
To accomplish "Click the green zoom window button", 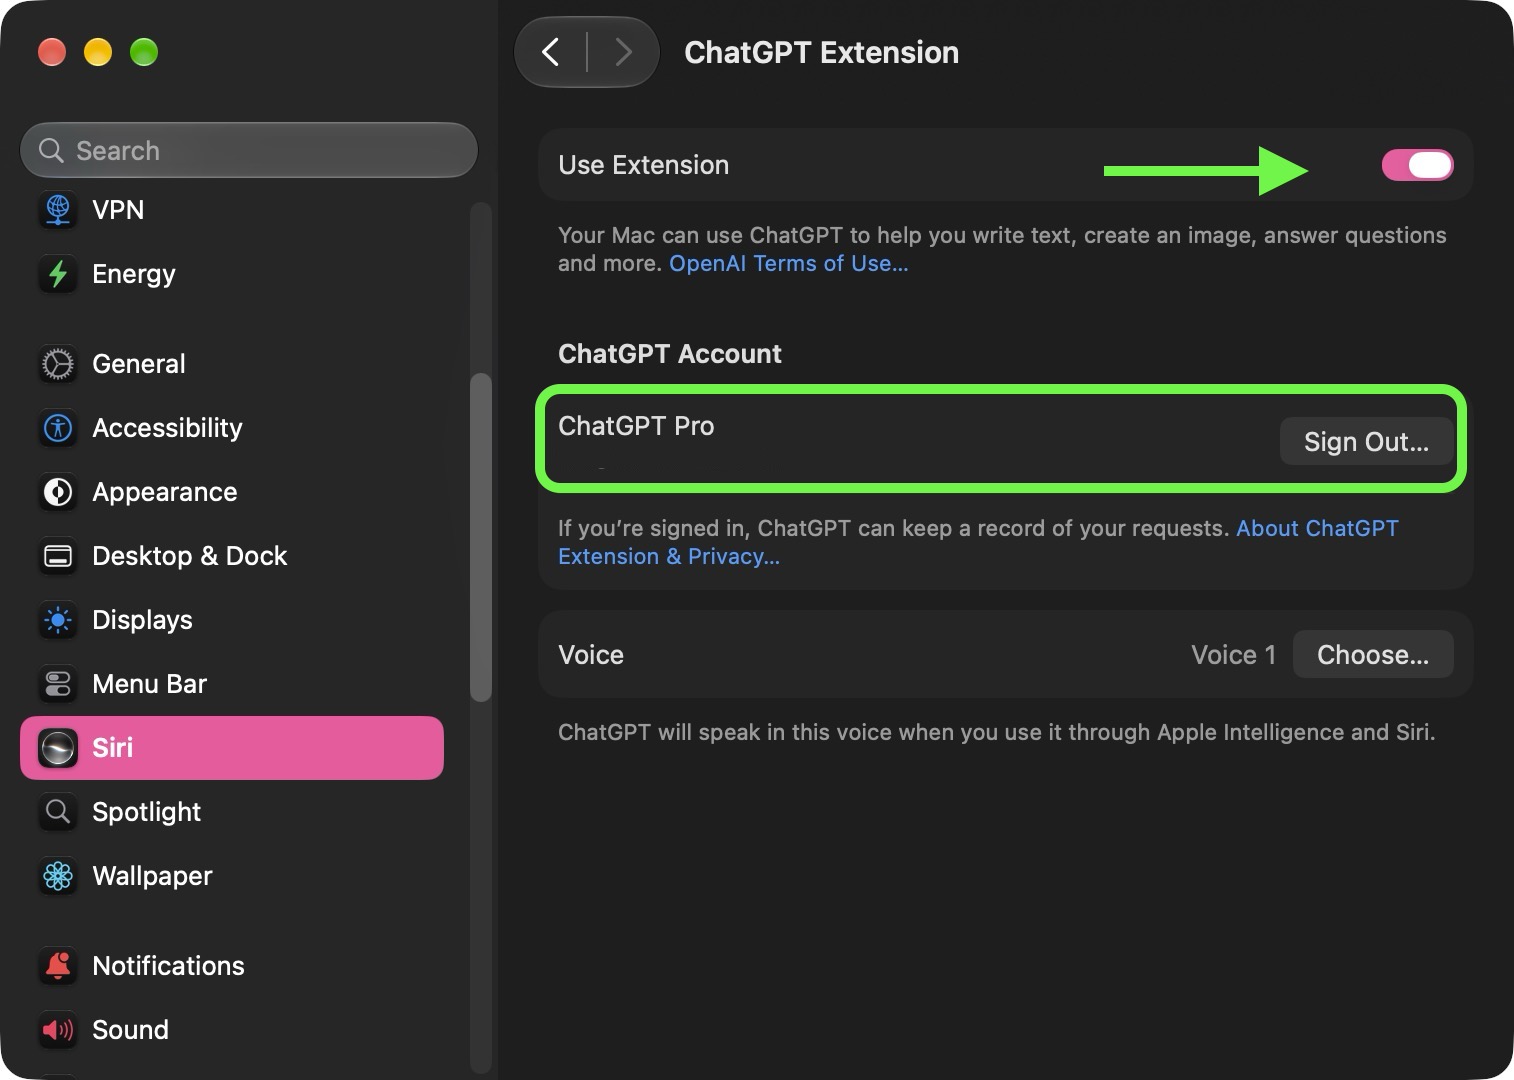I will (x=144, y=52).
